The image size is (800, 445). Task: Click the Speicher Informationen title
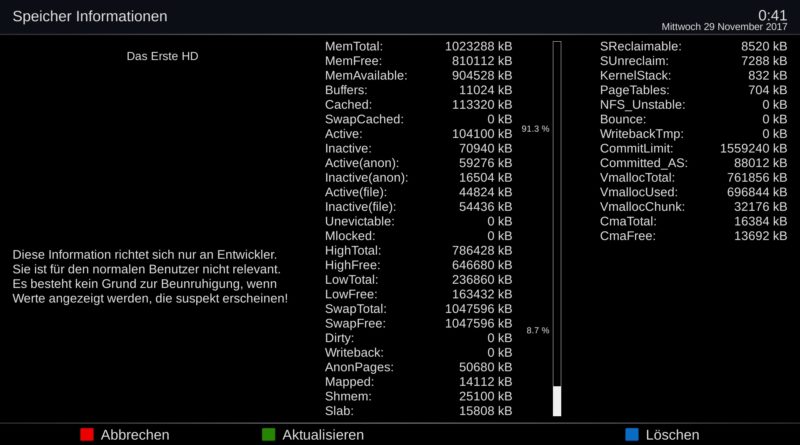coord(90,16)
